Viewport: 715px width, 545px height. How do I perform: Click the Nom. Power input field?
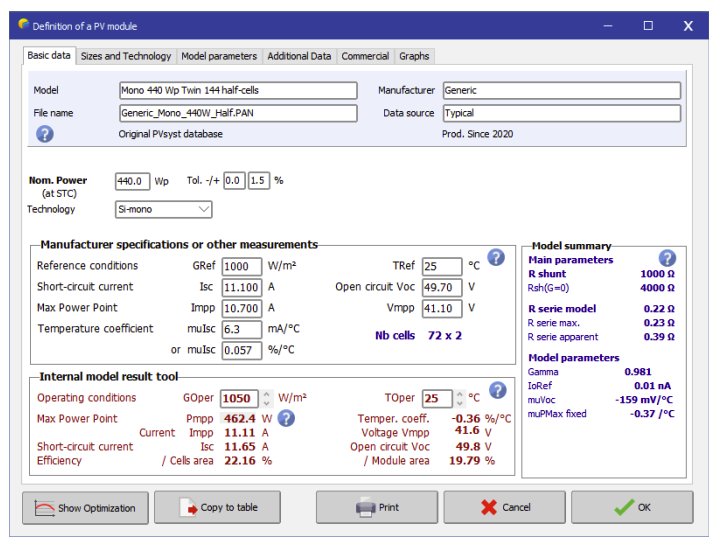pos(132,181)
